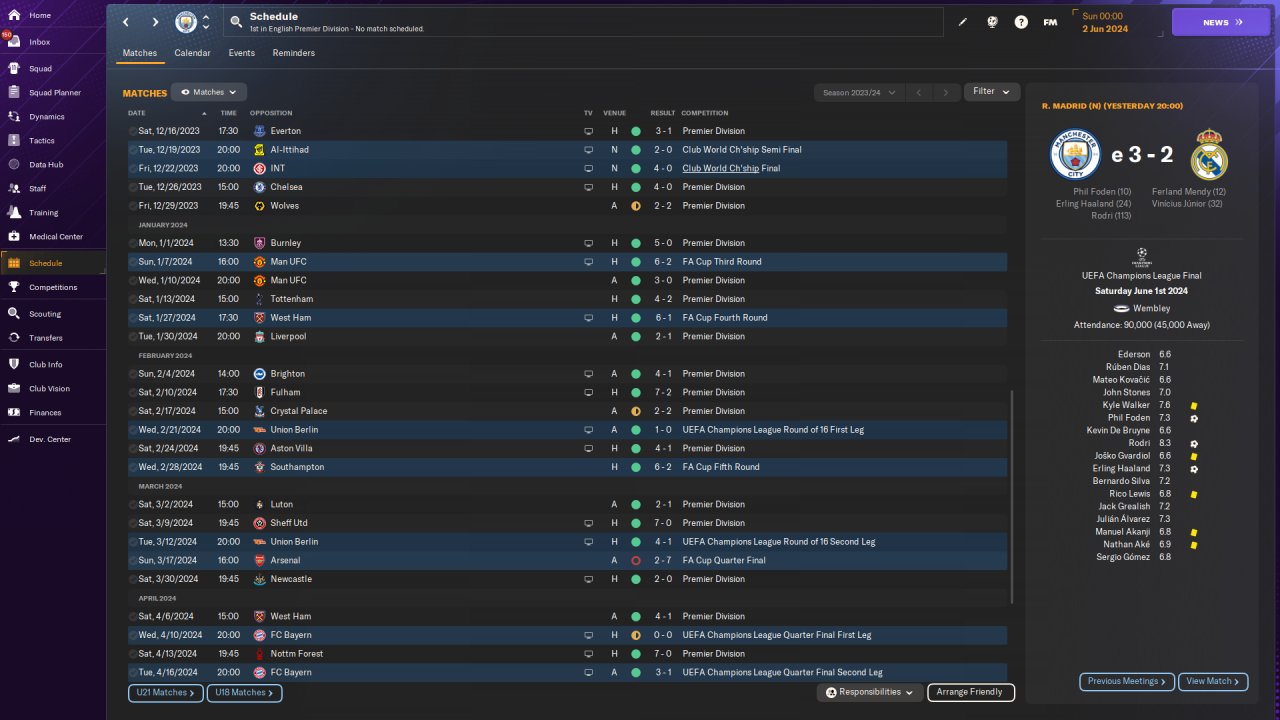Toggle the circle marker for Arsenal match
The image size is (1280, 720).
133,560
